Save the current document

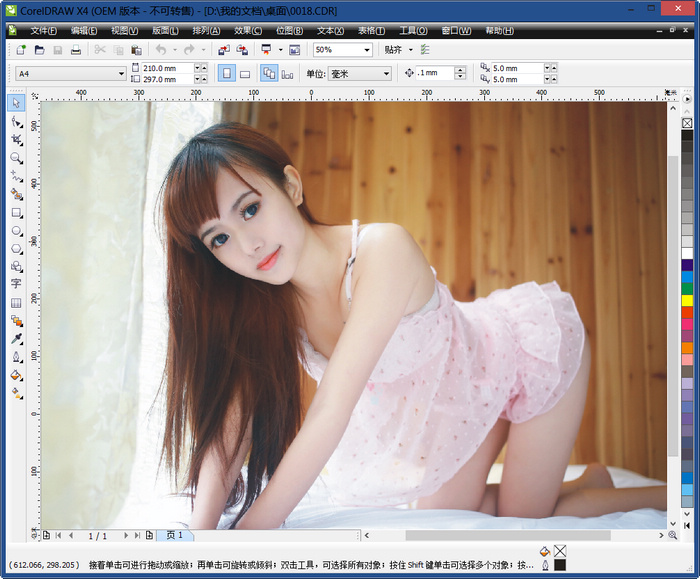(x=58, y=50)
